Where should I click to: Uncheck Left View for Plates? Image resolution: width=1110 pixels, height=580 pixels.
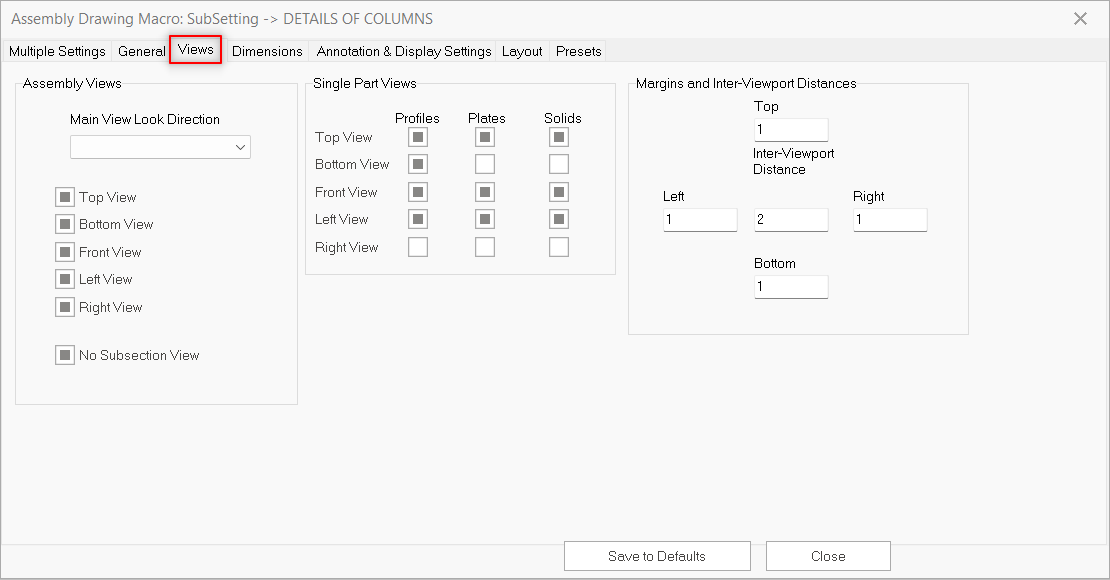point(485,219)
